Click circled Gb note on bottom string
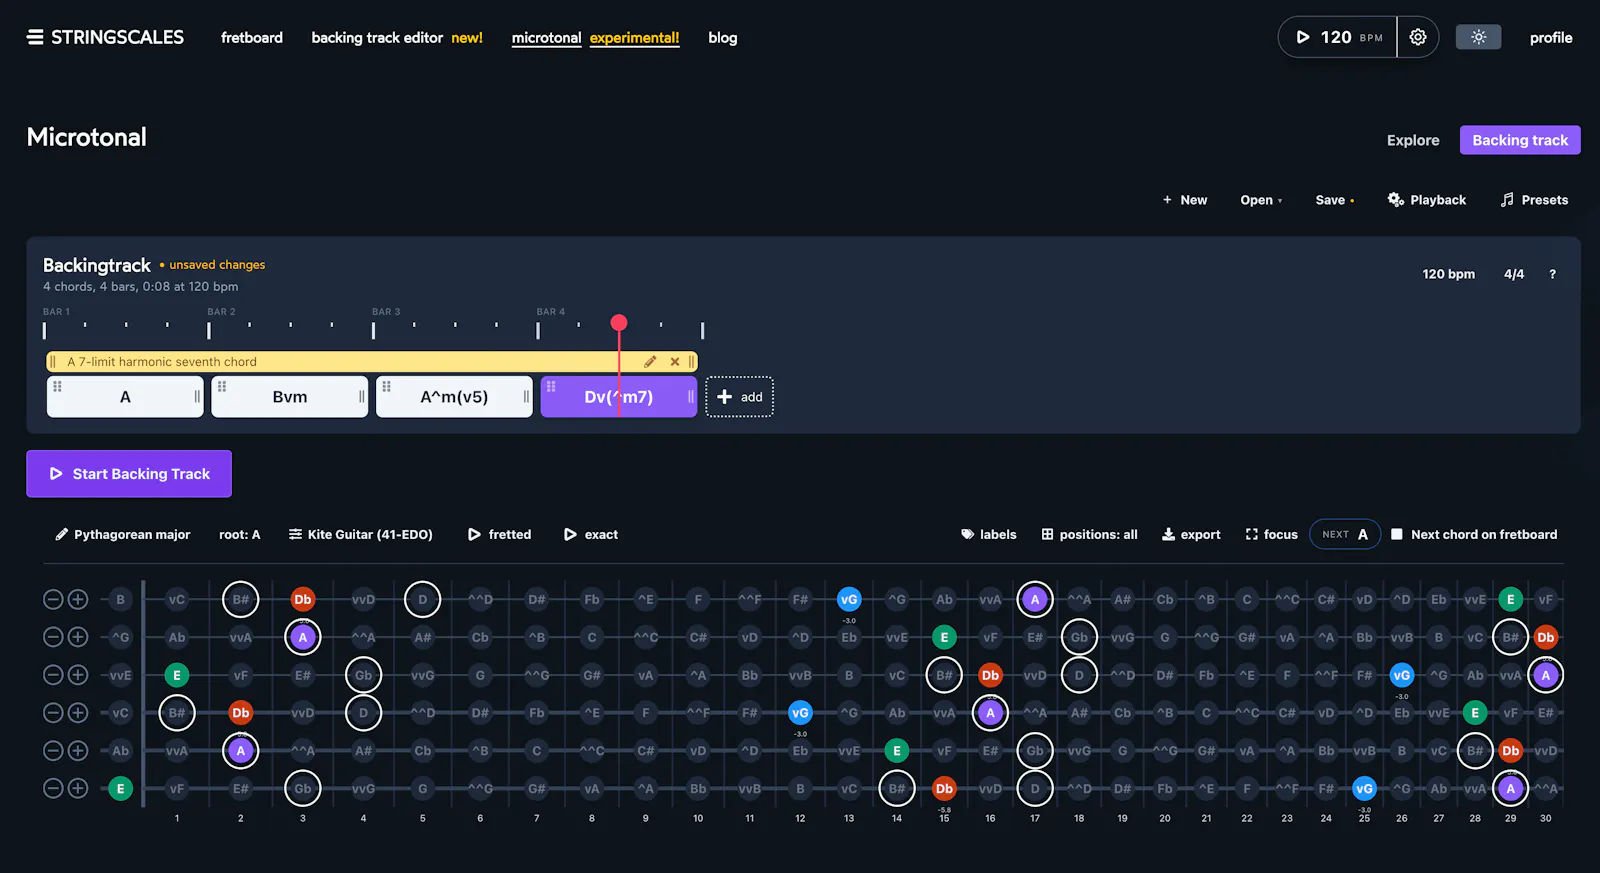This screenshot has height=873, width=1600. click(x=303, y=789)
